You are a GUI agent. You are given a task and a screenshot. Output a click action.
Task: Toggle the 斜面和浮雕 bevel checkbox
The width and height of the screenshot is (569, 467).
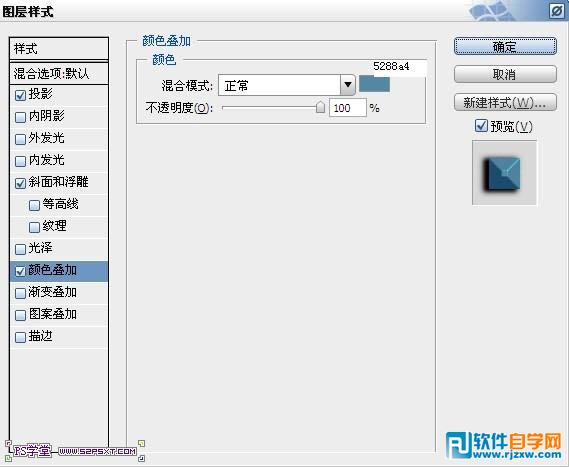[x=20, y=183]
